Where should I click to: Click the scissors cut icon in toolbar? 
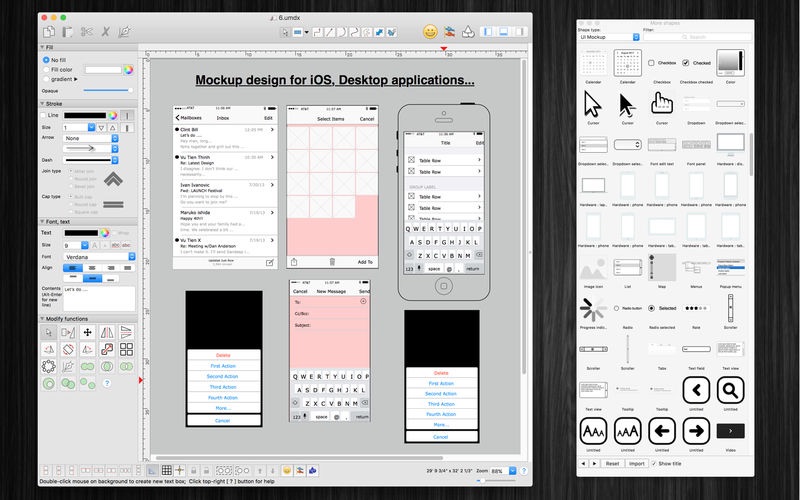(x=86, y=32)
